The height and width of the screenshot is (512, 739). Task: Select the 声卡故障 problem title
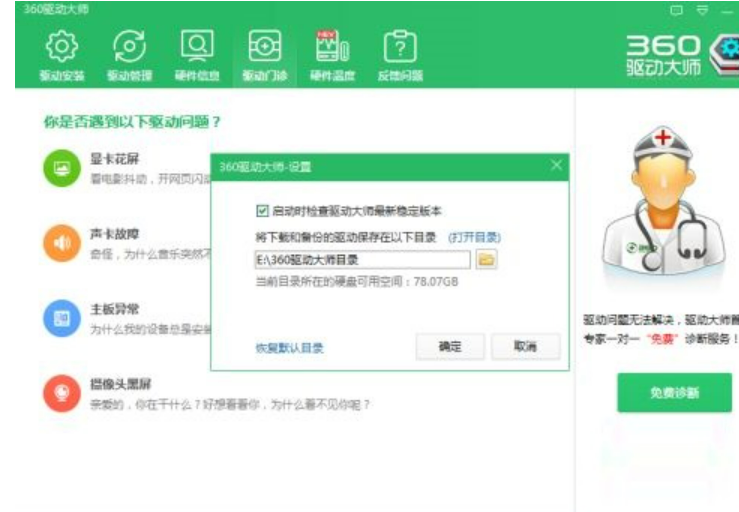click(115, 234)
